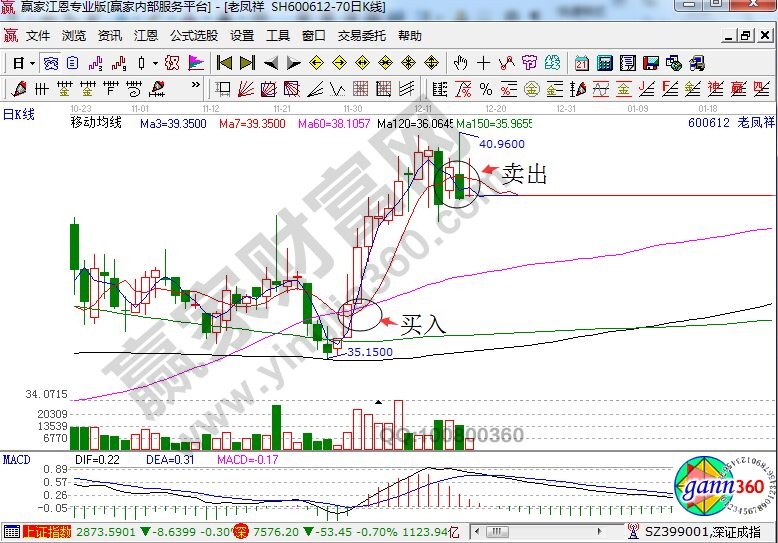The image size is (778, 543).
Task: Click the 日K线 period label
Action: tap(19, 114)
